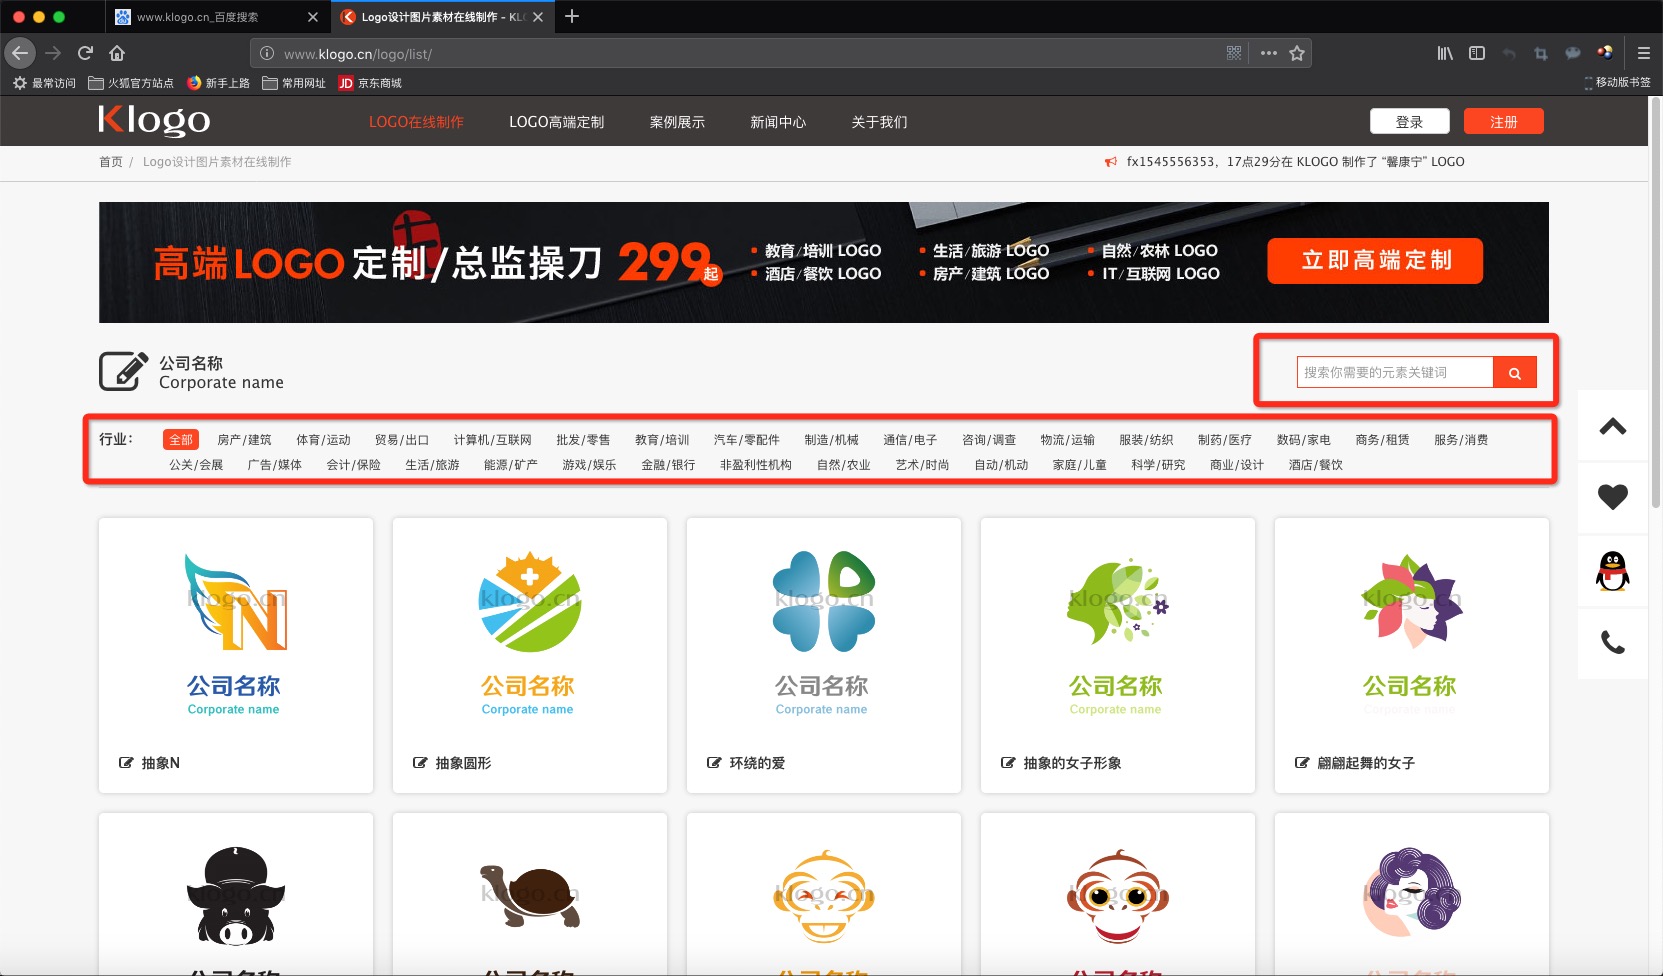Bookmark this page via the star icon
This screenshot has width=1663, height=976.
click(x=1296, y=53)
